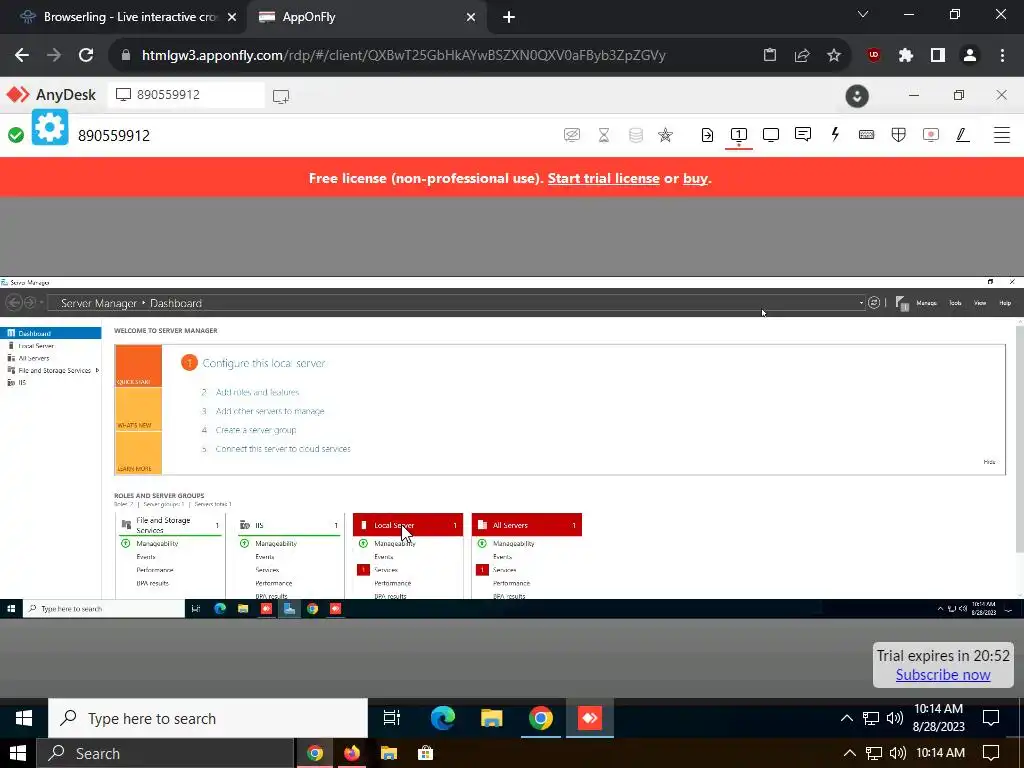Click Server Manager back navigation arrow

coord(14,302)
